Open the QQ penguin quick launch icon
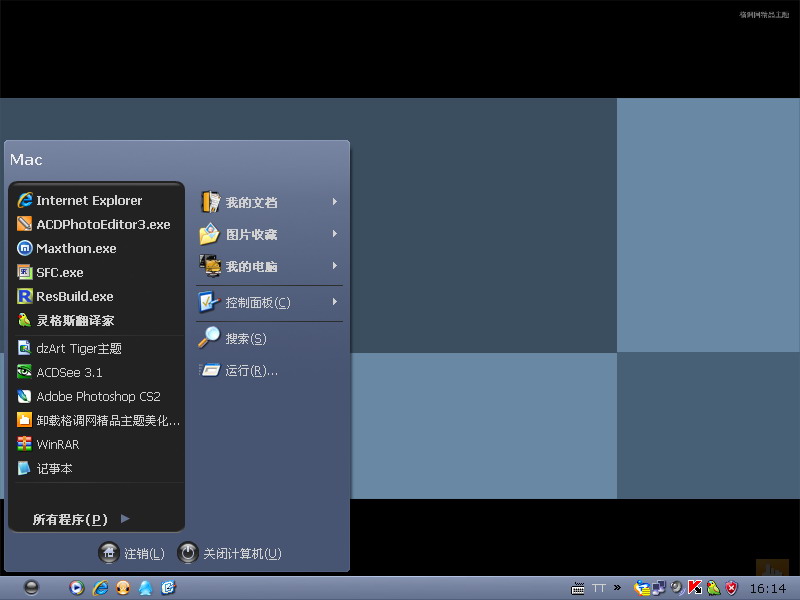Viewport: 800px width, 600px height. [x=145, y=588]
